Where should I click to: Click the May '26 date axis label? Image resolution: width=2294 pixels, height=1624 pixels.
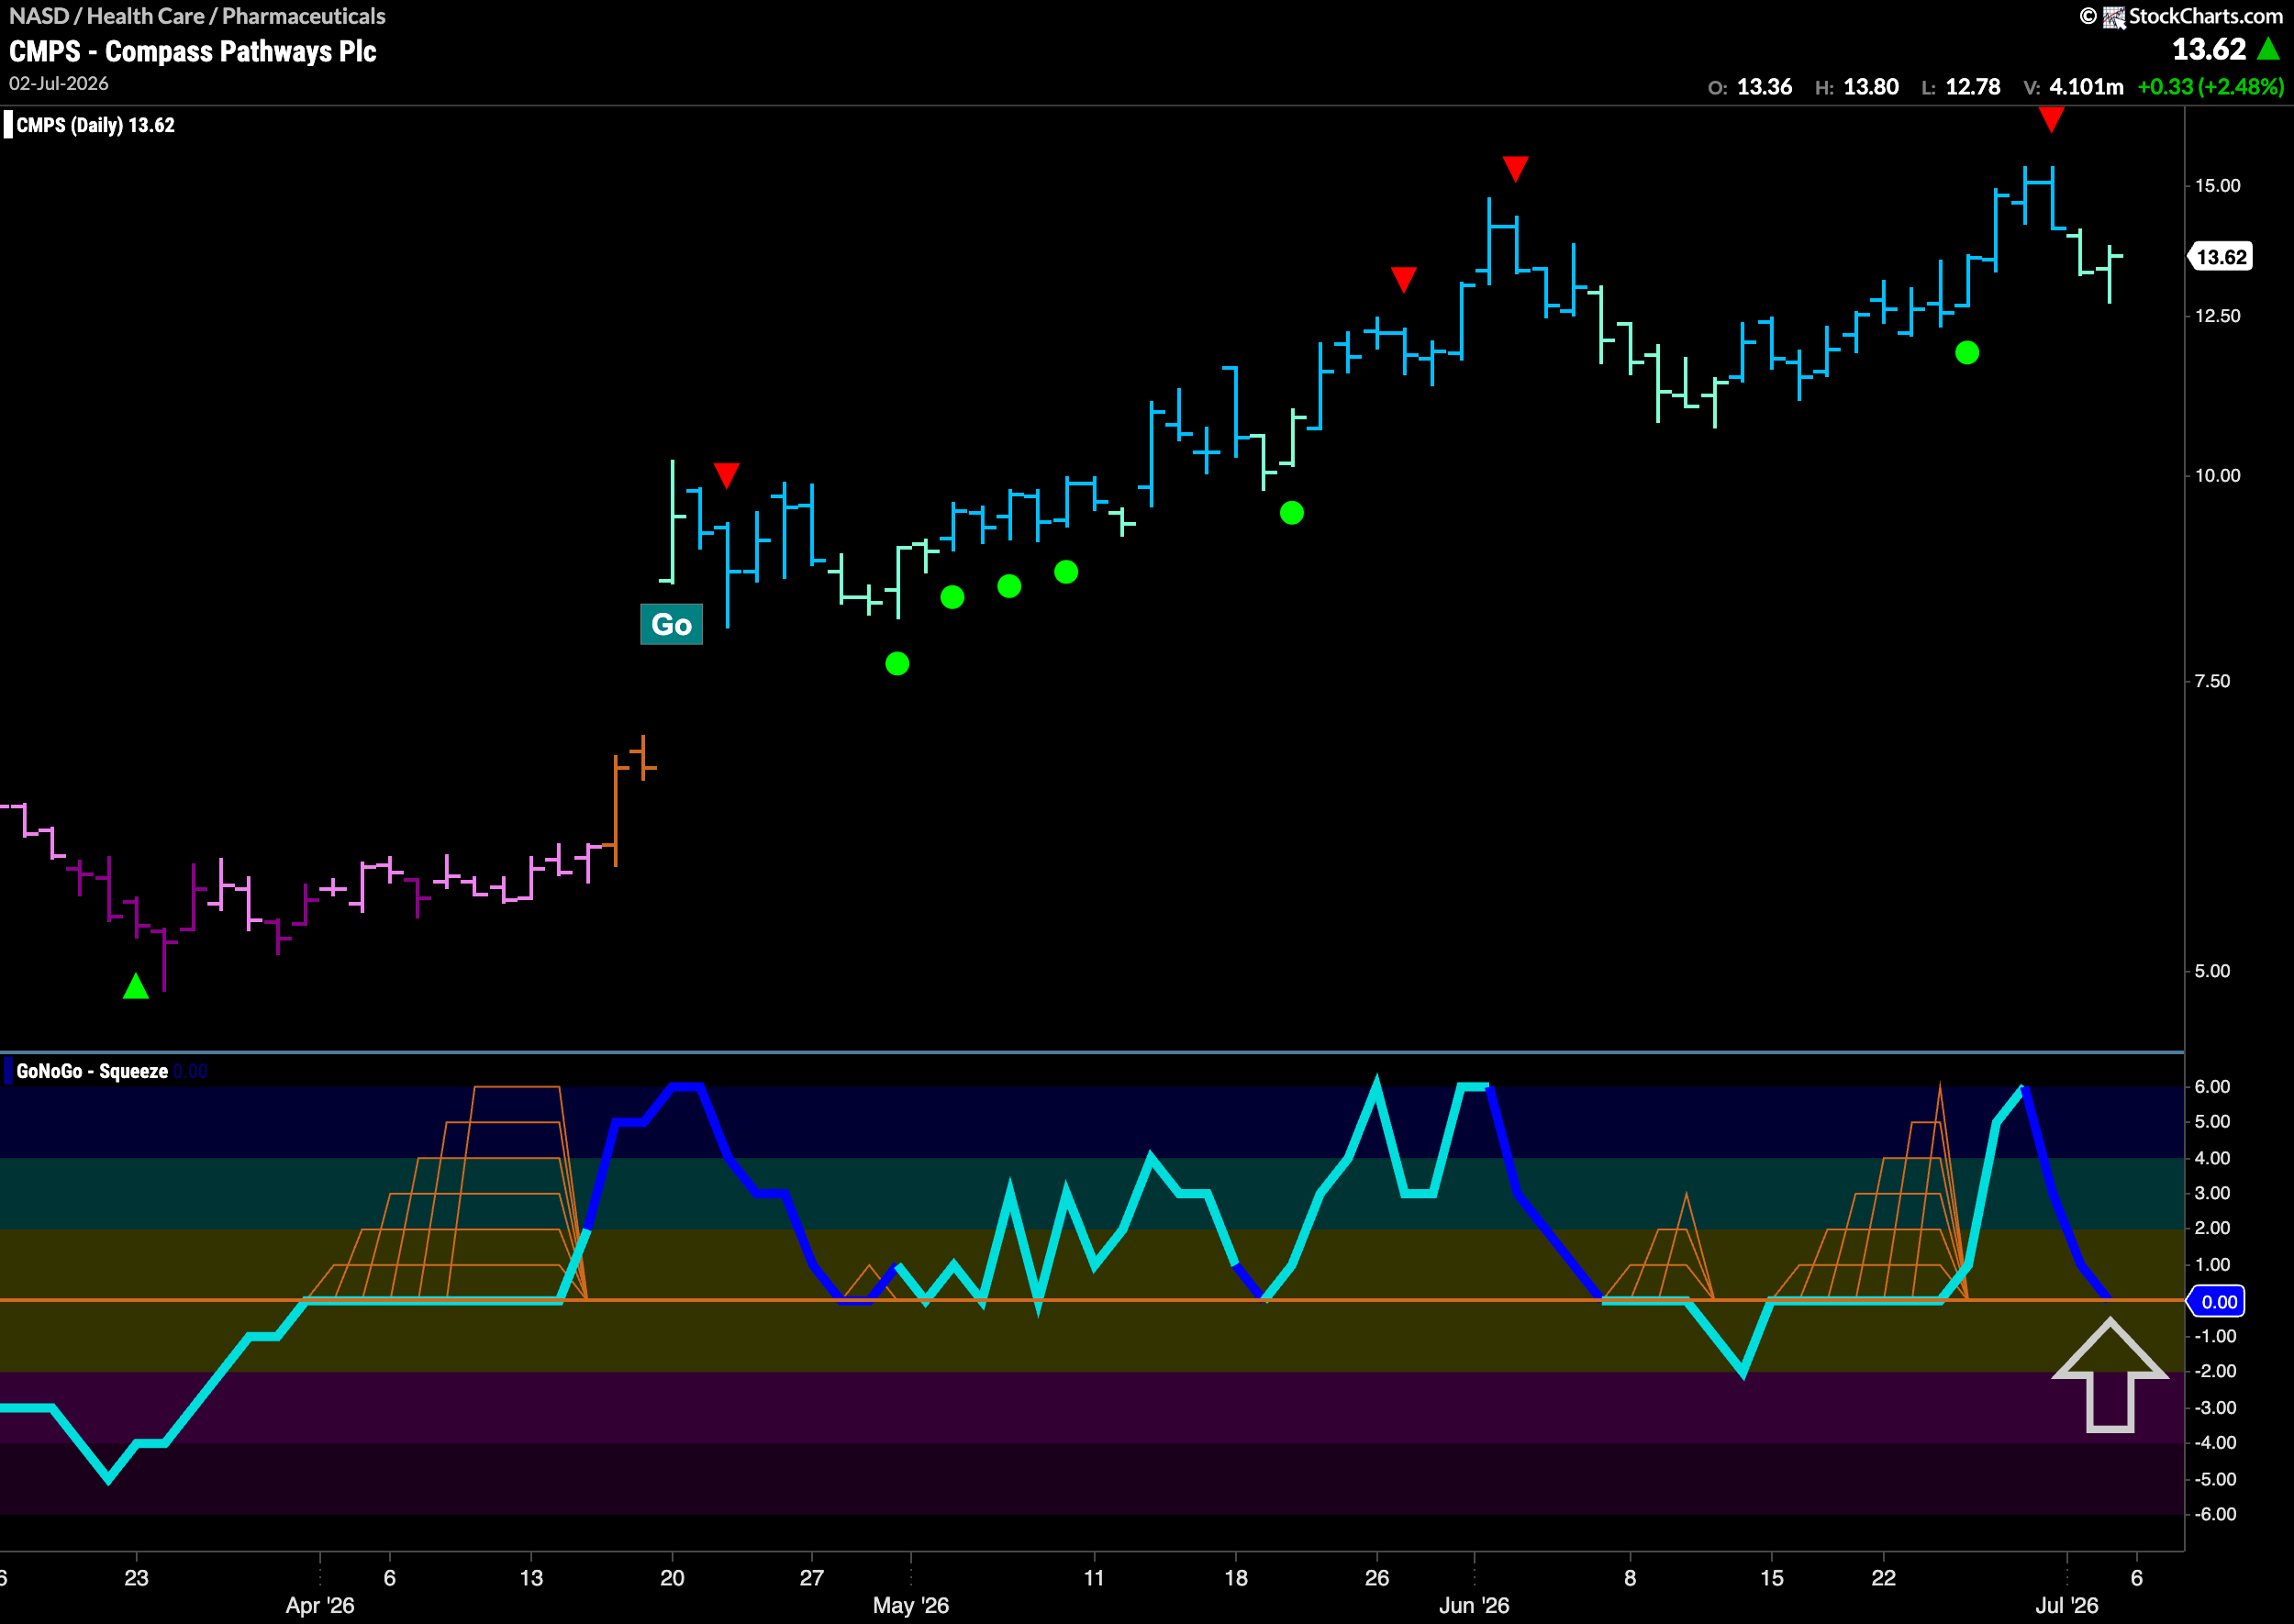click(911, 1605)
